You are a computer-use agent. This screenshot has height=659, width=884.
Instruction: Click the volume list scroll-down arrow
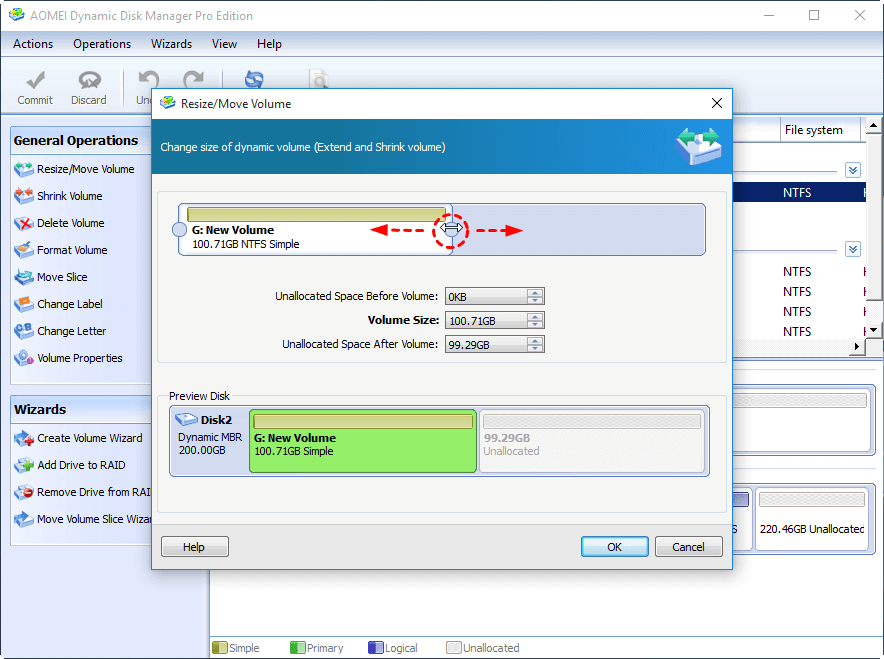coord(873,330)
